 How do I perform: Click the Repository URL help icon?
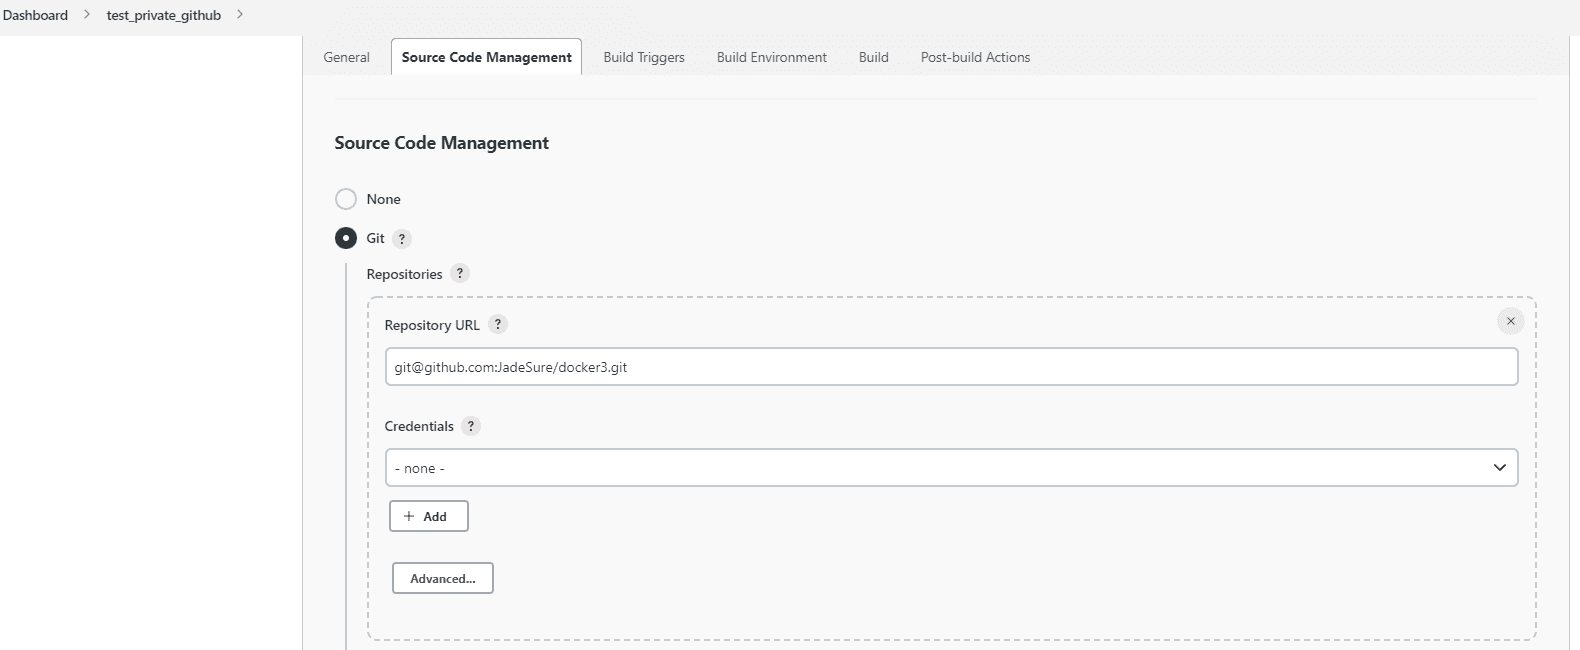[498, 325]
